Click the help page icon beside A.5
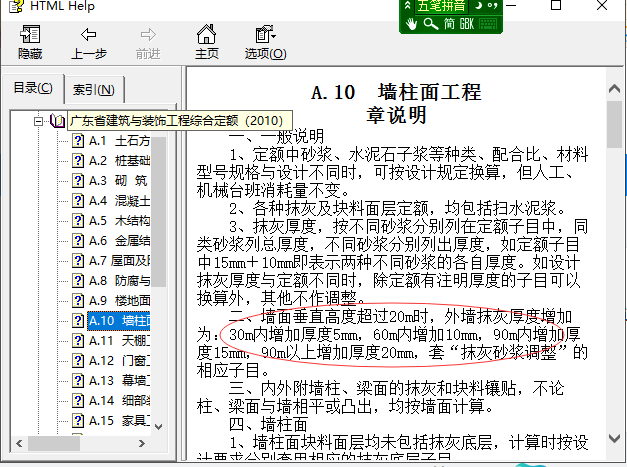The height and width of the screenshot is (467, 627). (x=78, y=221)
